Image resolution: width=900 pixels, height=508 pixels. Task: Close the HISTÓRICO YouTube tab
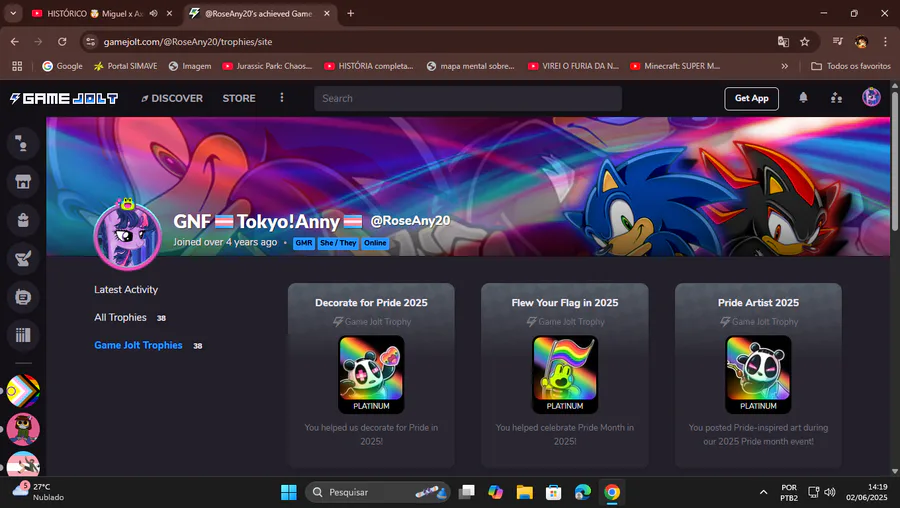click(169, 13)
